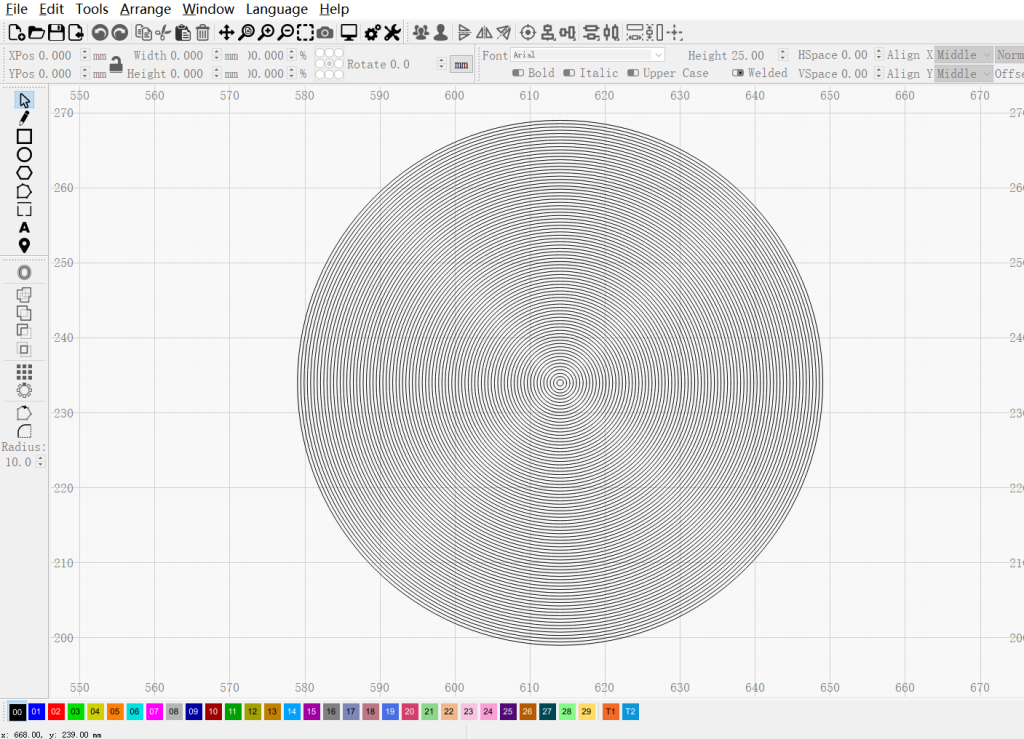Open the Circular Array tool
The height and width of the screenshot is (739, 1024).
pyautogui.click(x=24, y=390)
